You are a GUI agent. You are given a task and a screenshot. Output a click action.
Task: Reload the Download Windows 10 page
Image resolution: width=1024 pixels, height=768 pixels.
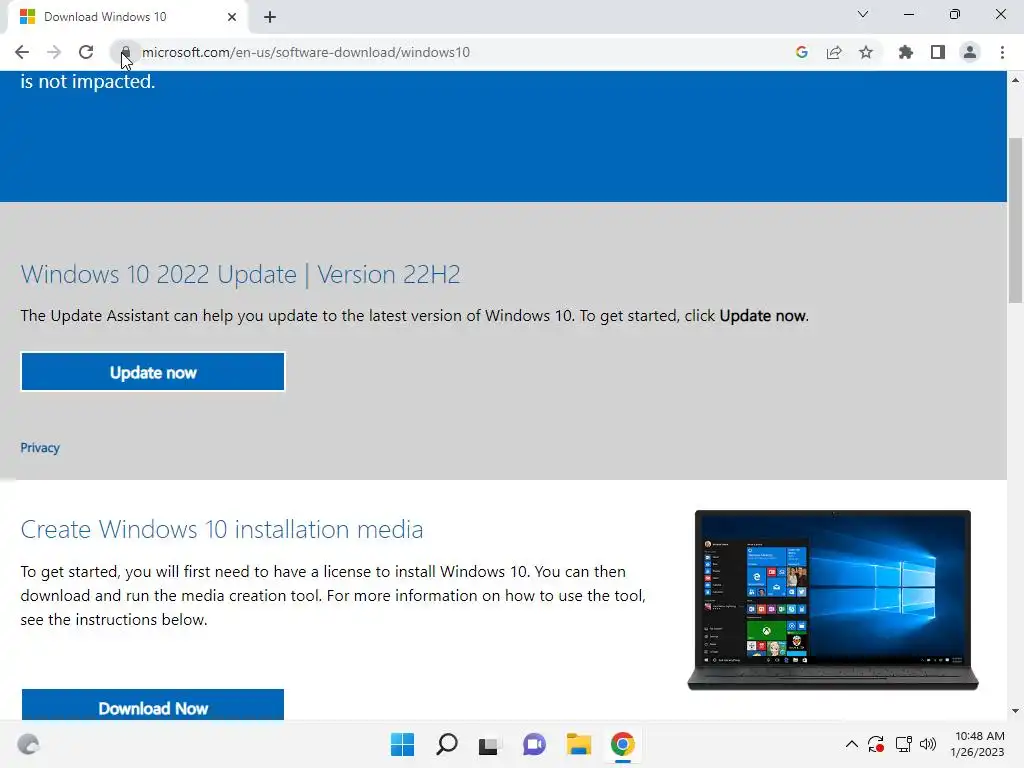86,52
